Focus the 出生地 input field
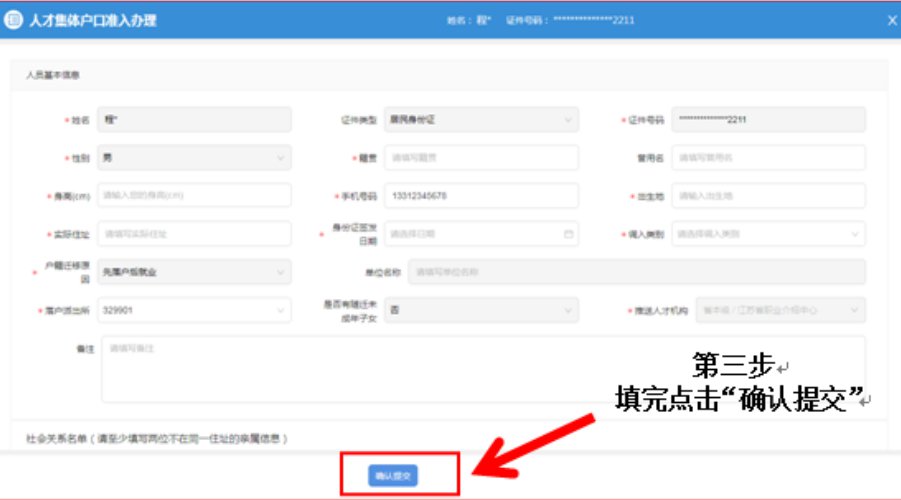Screen dimensions: 901x500 click(x=768, y=196)
